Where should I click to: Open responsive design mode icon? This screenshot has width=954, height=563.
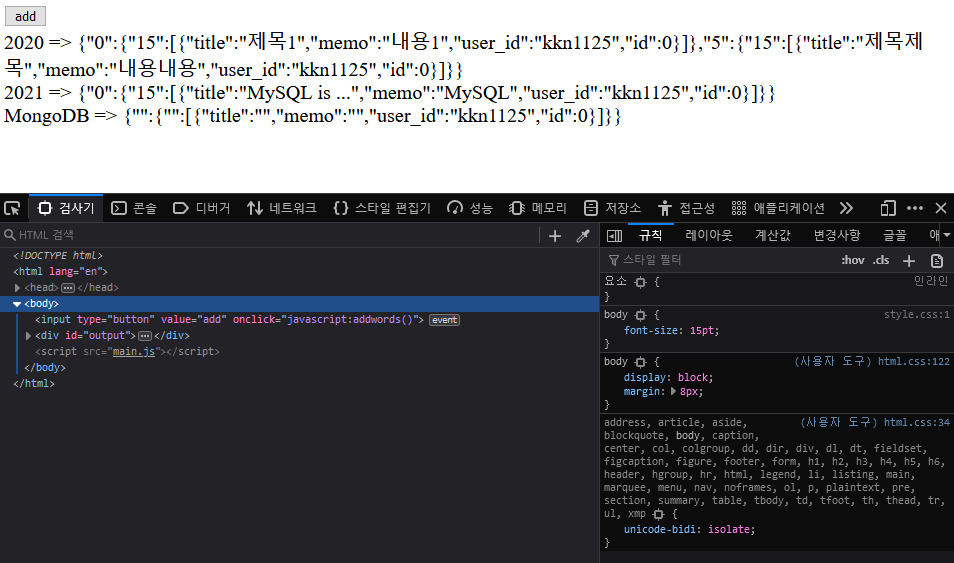tap(887, 208)
